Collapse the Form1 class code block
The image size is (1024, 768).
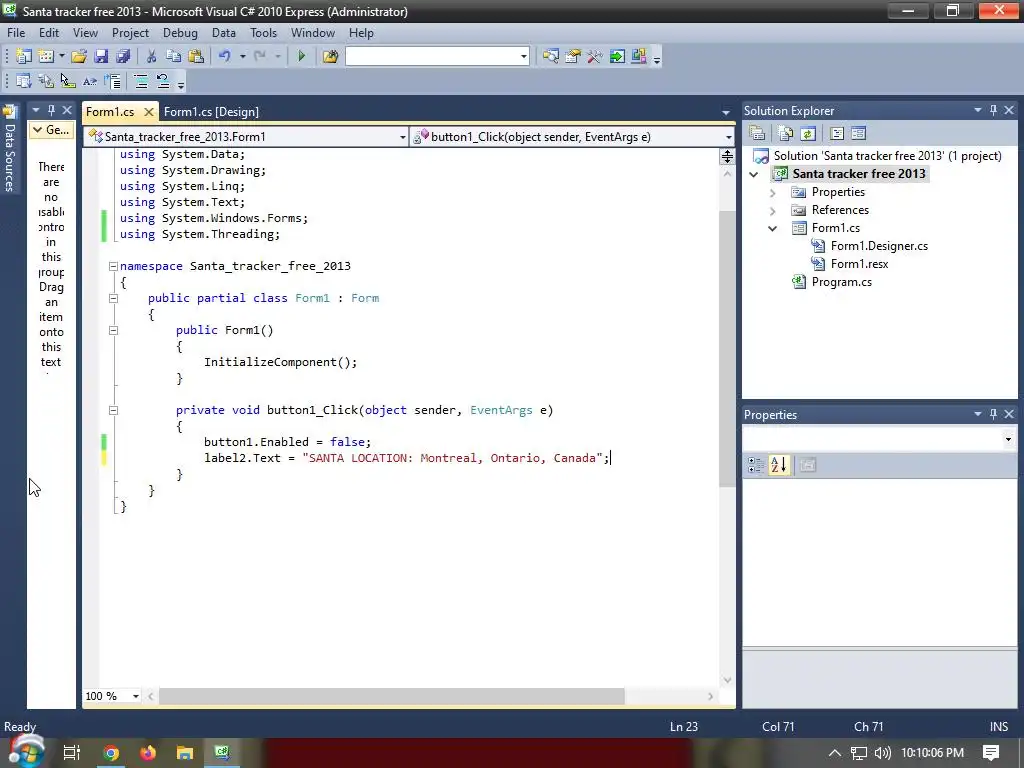(113, 298)
